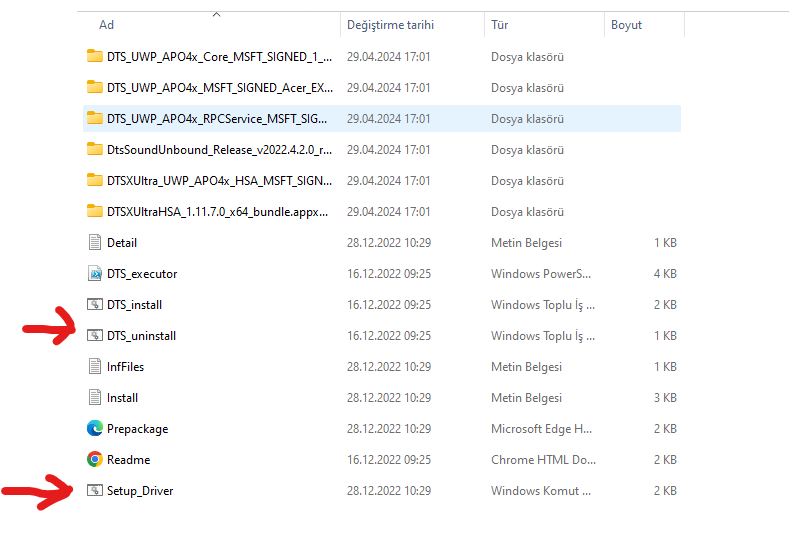Select the Detail file name
The image size is (789, 547).
[122, 243]
